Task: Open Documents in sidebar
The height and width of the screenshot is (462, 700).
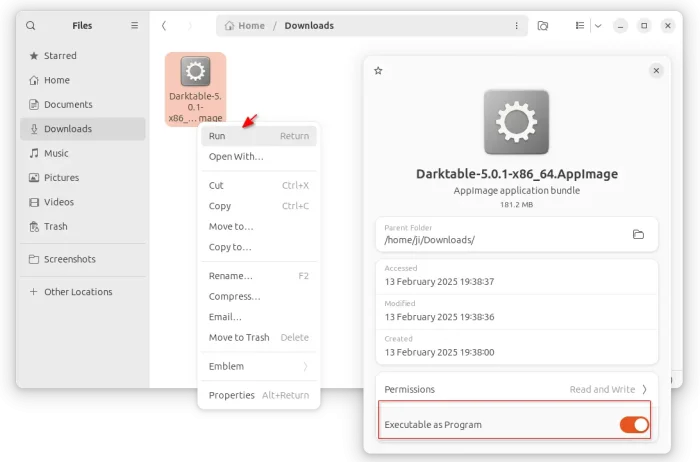Action: [83, 104]
